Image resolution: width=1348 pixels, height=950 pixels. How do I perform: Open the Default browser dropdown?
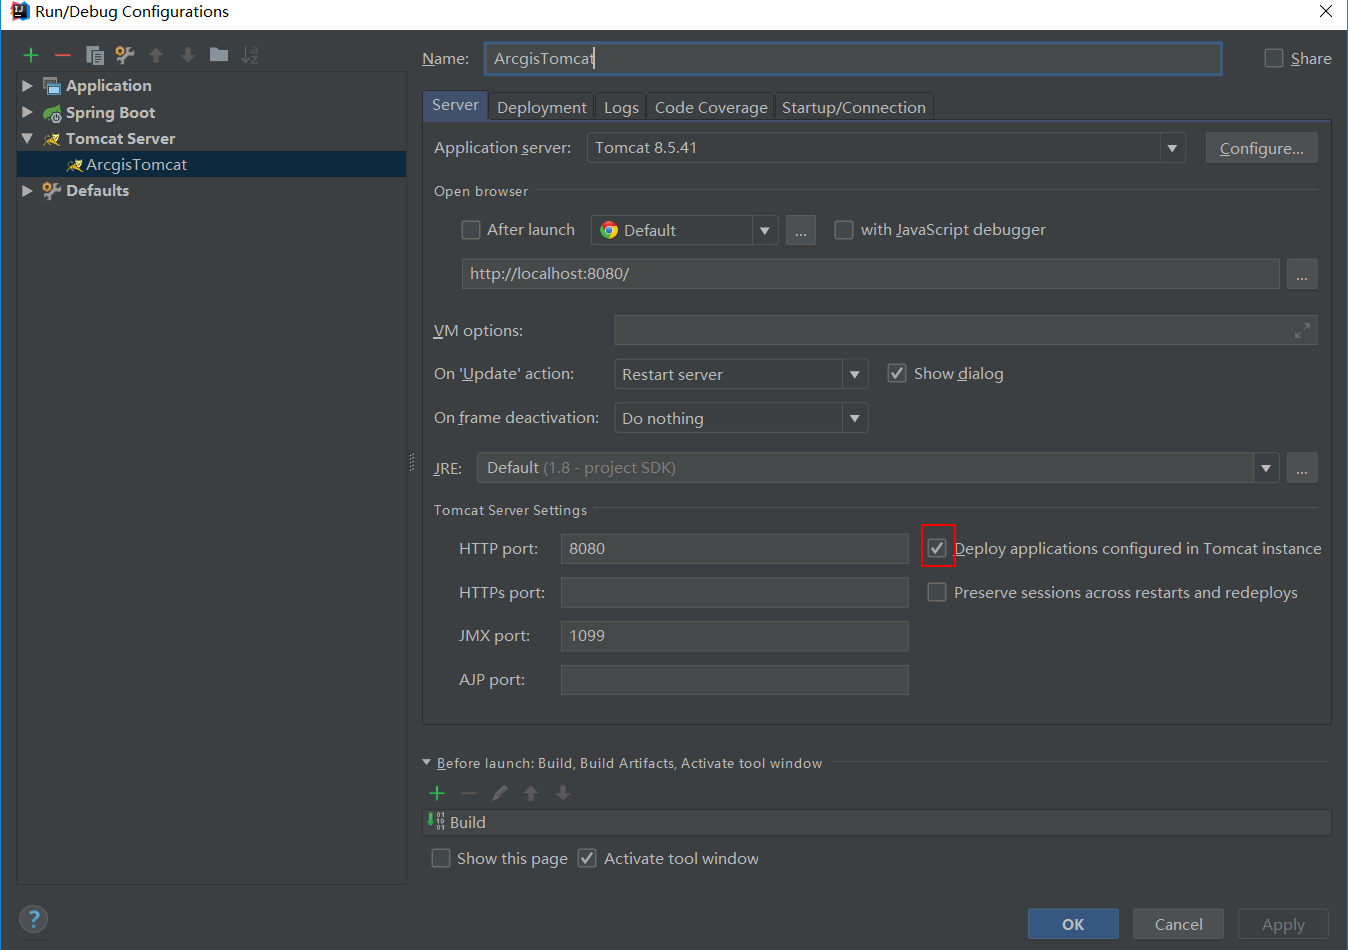tap(764, 231)
